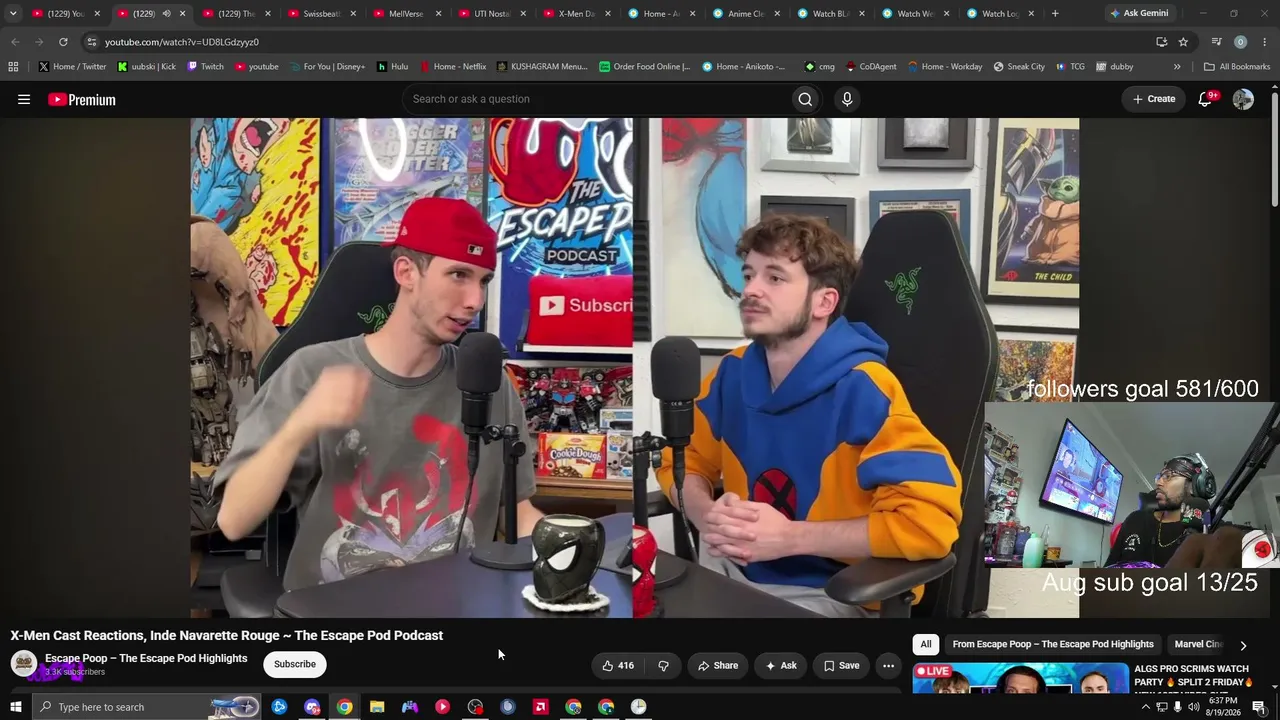
Task: Expand the Chrome tab search dropdown
Action: pyautogui.click(x=13, y=14)
